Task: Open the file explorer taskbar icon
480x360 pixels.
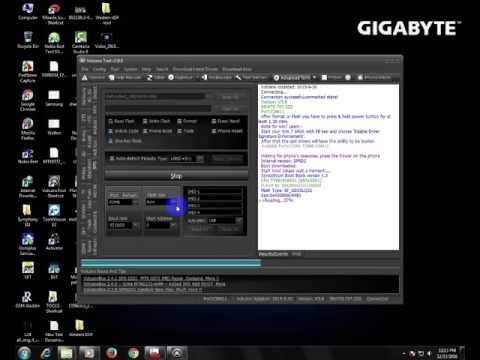Action: [67, 353]
